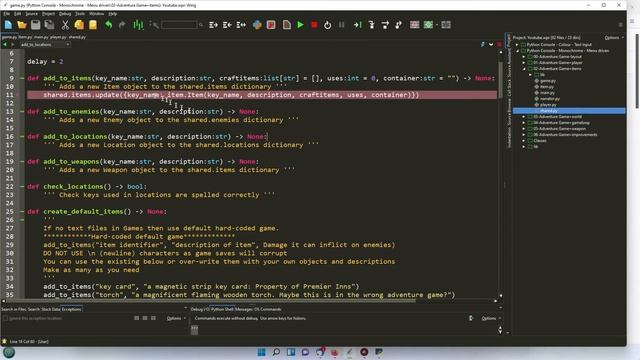The image size is (640, 360).
Task: Click the green grid toolbar icon
Action: 428,25
